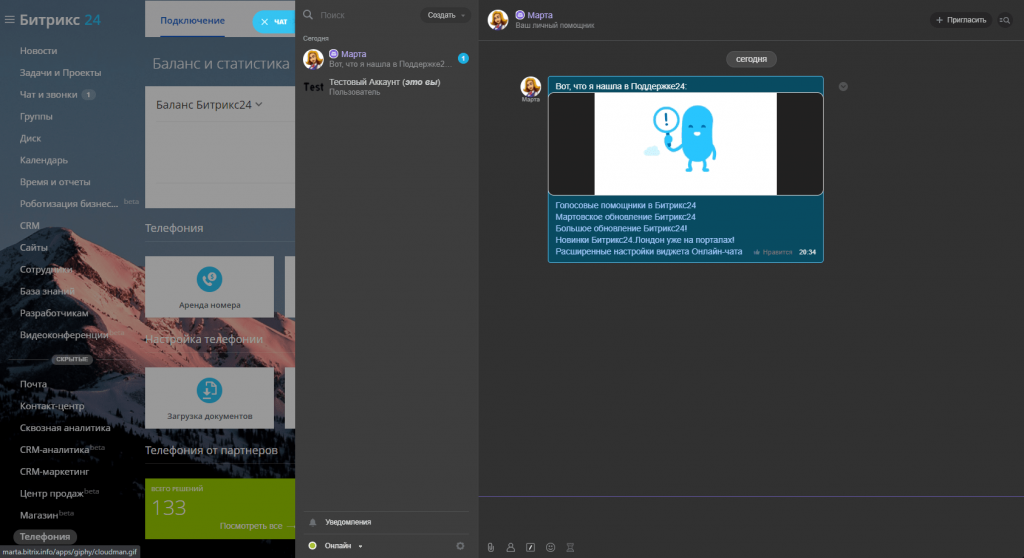Open Диск in the left menu
This screenshot has height=558, width=1024.
coord(30,138)
